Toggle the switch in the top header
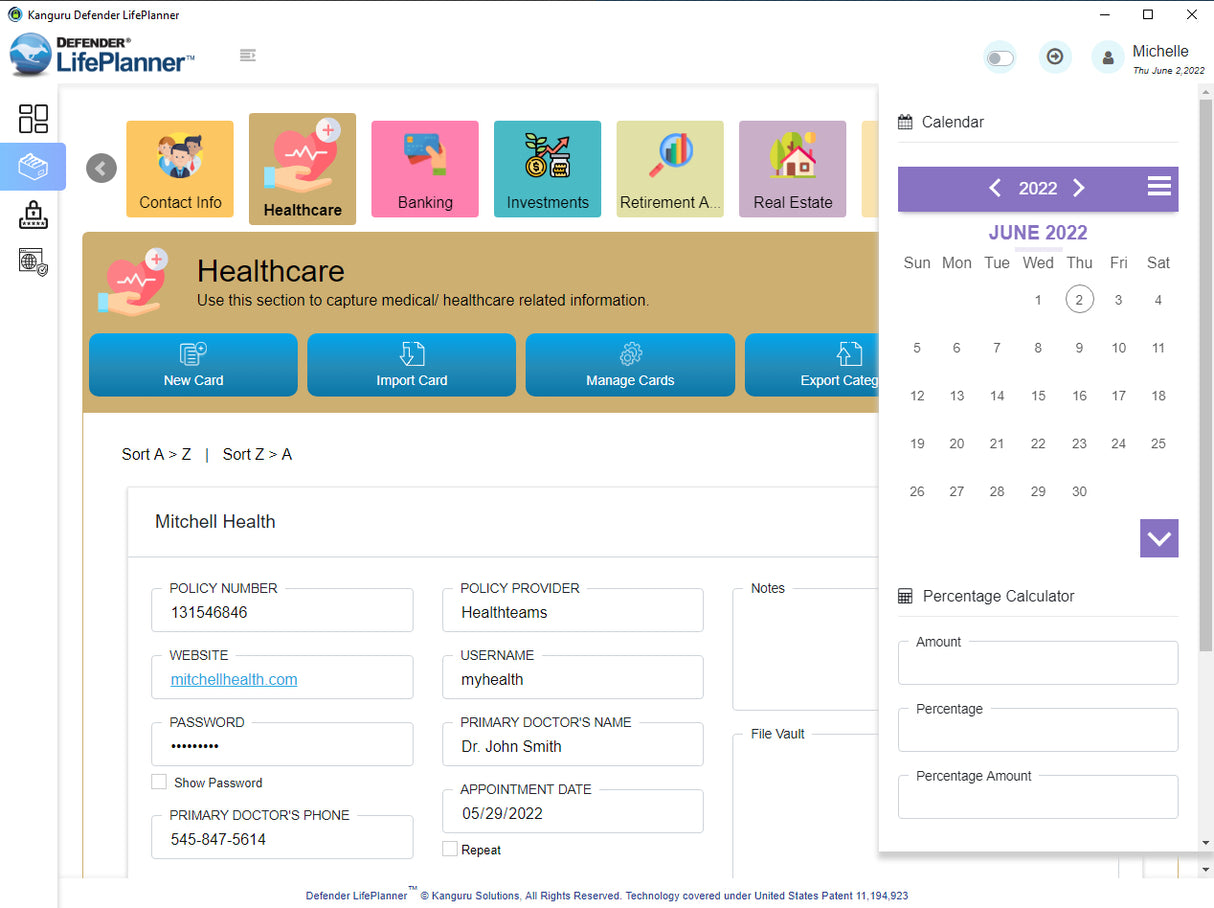 coord(1000,58)
